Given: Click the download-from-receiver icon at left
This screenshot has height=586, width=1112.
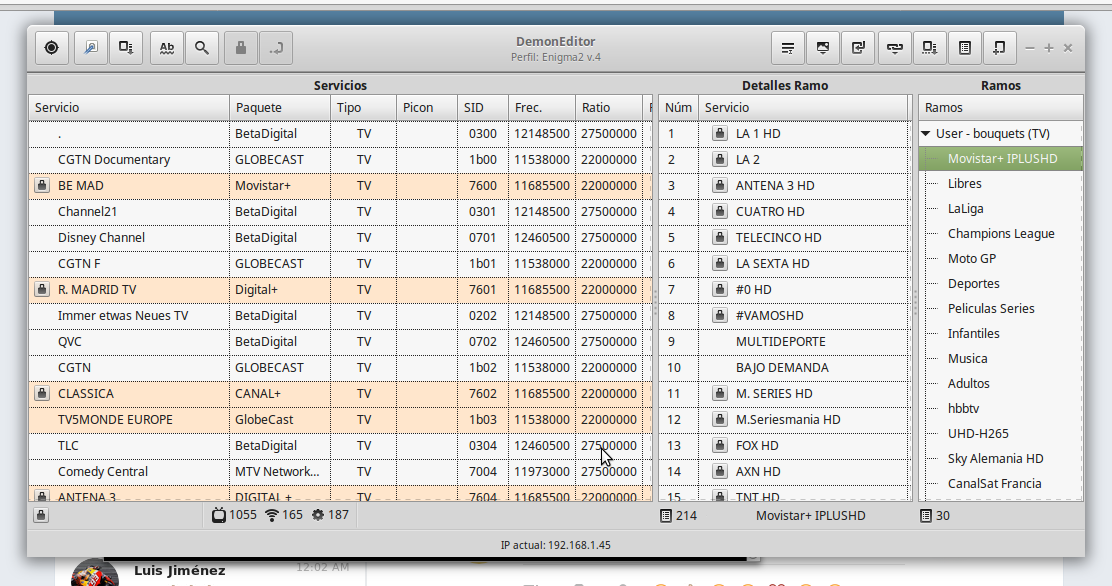Looking at the screenshot, I should coord(126,48).
